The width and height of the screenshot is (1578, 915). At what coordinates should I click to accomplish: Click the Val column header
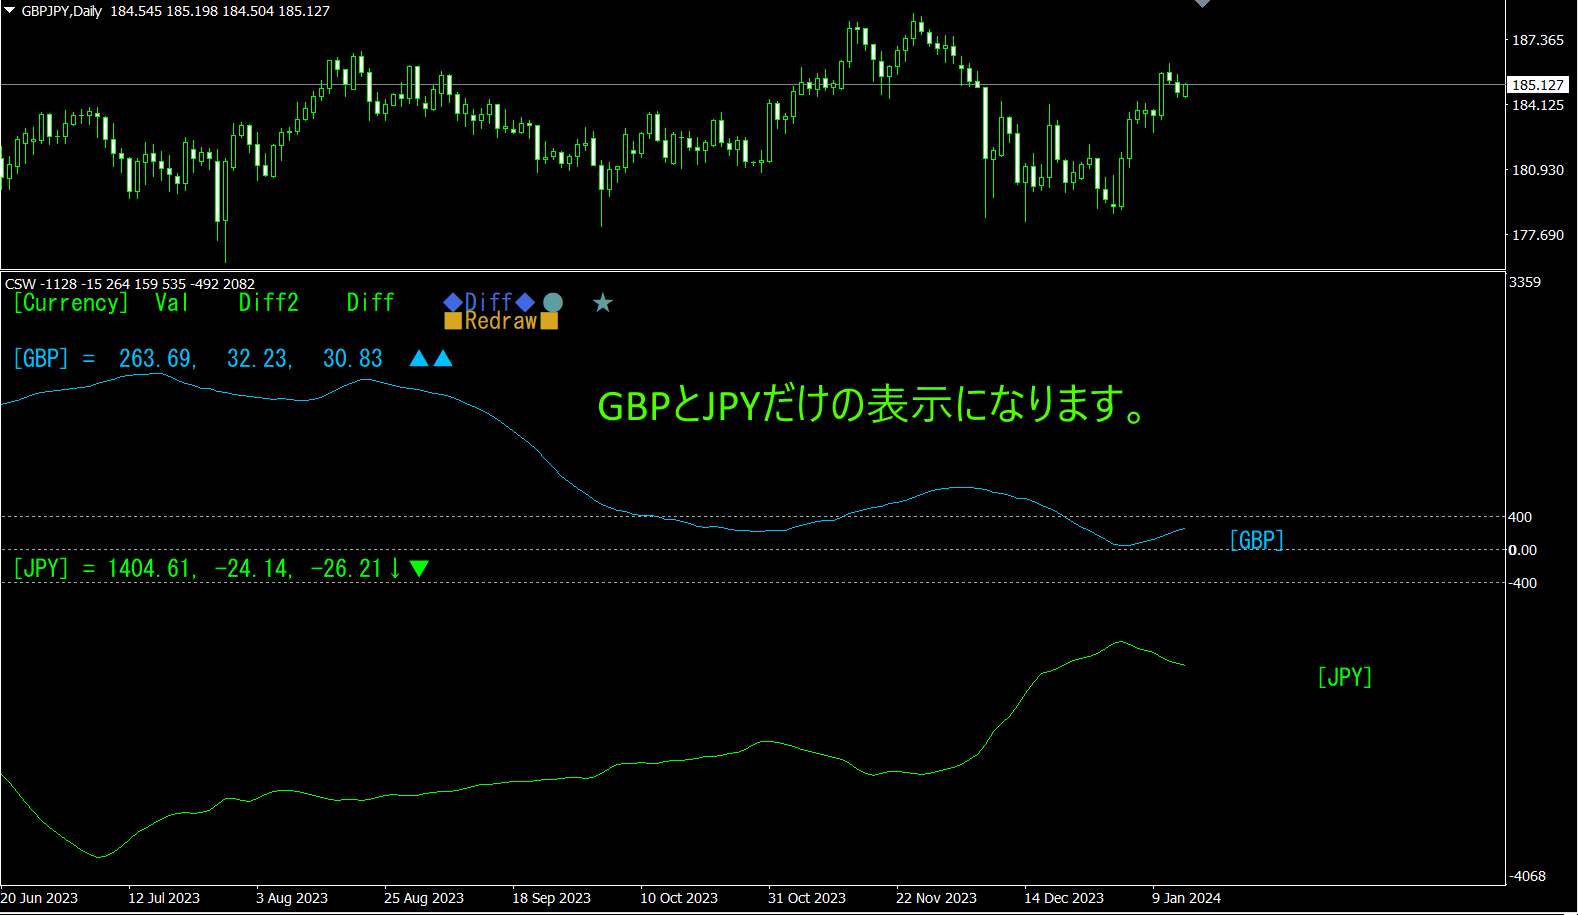(x=172, y=303)
